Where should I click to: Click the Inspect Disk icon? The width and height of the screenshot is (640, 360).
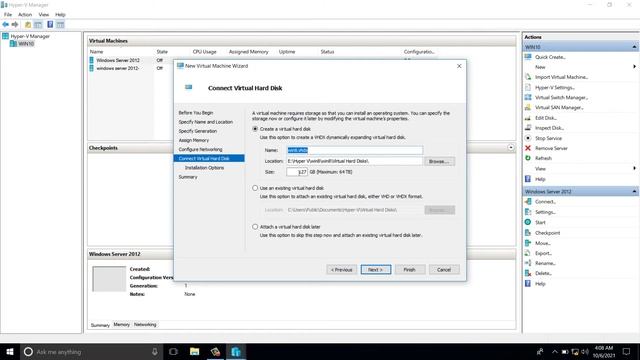coord(528,128)
